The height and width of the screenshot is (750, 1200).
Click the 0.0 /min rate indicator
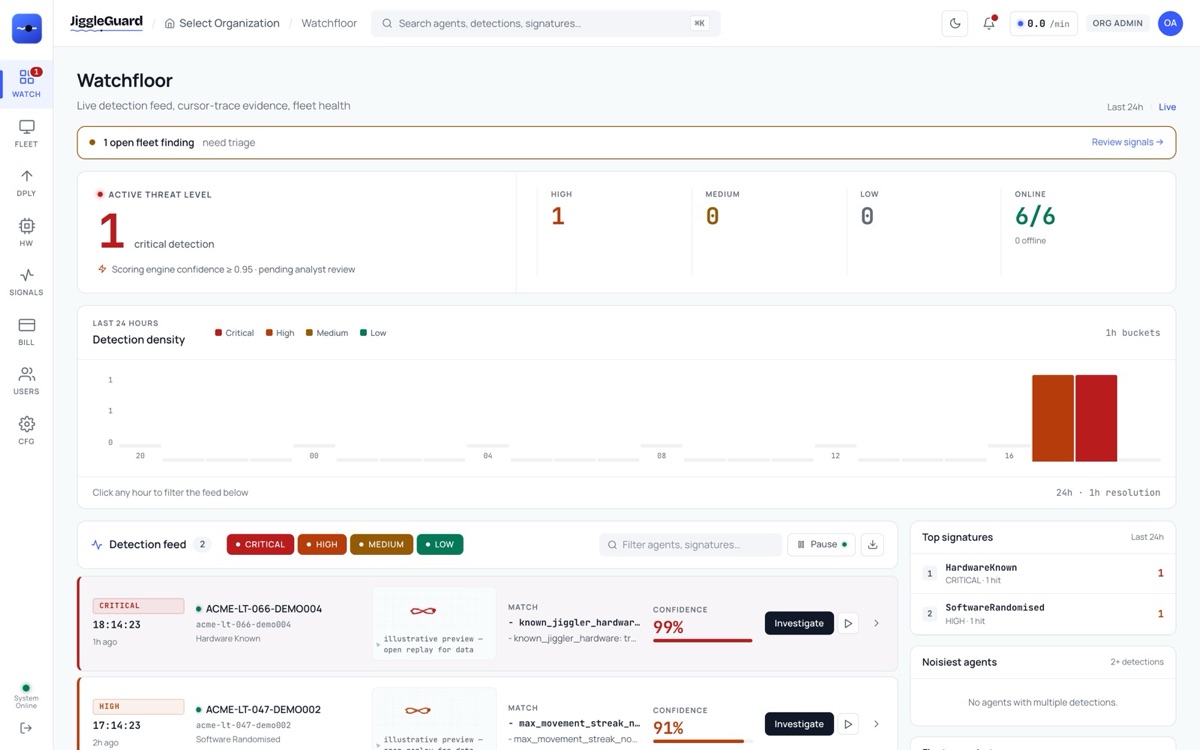(x=1043, y=23)
